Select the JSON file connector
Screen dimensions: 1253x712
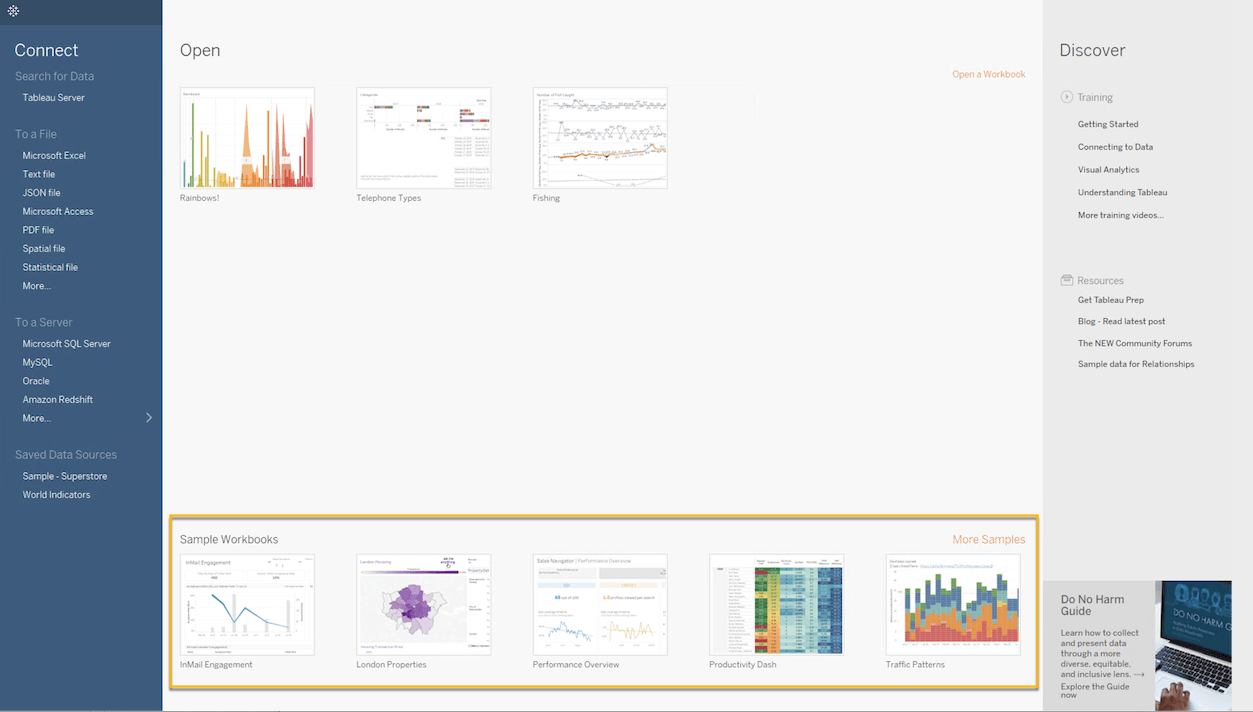42,193
